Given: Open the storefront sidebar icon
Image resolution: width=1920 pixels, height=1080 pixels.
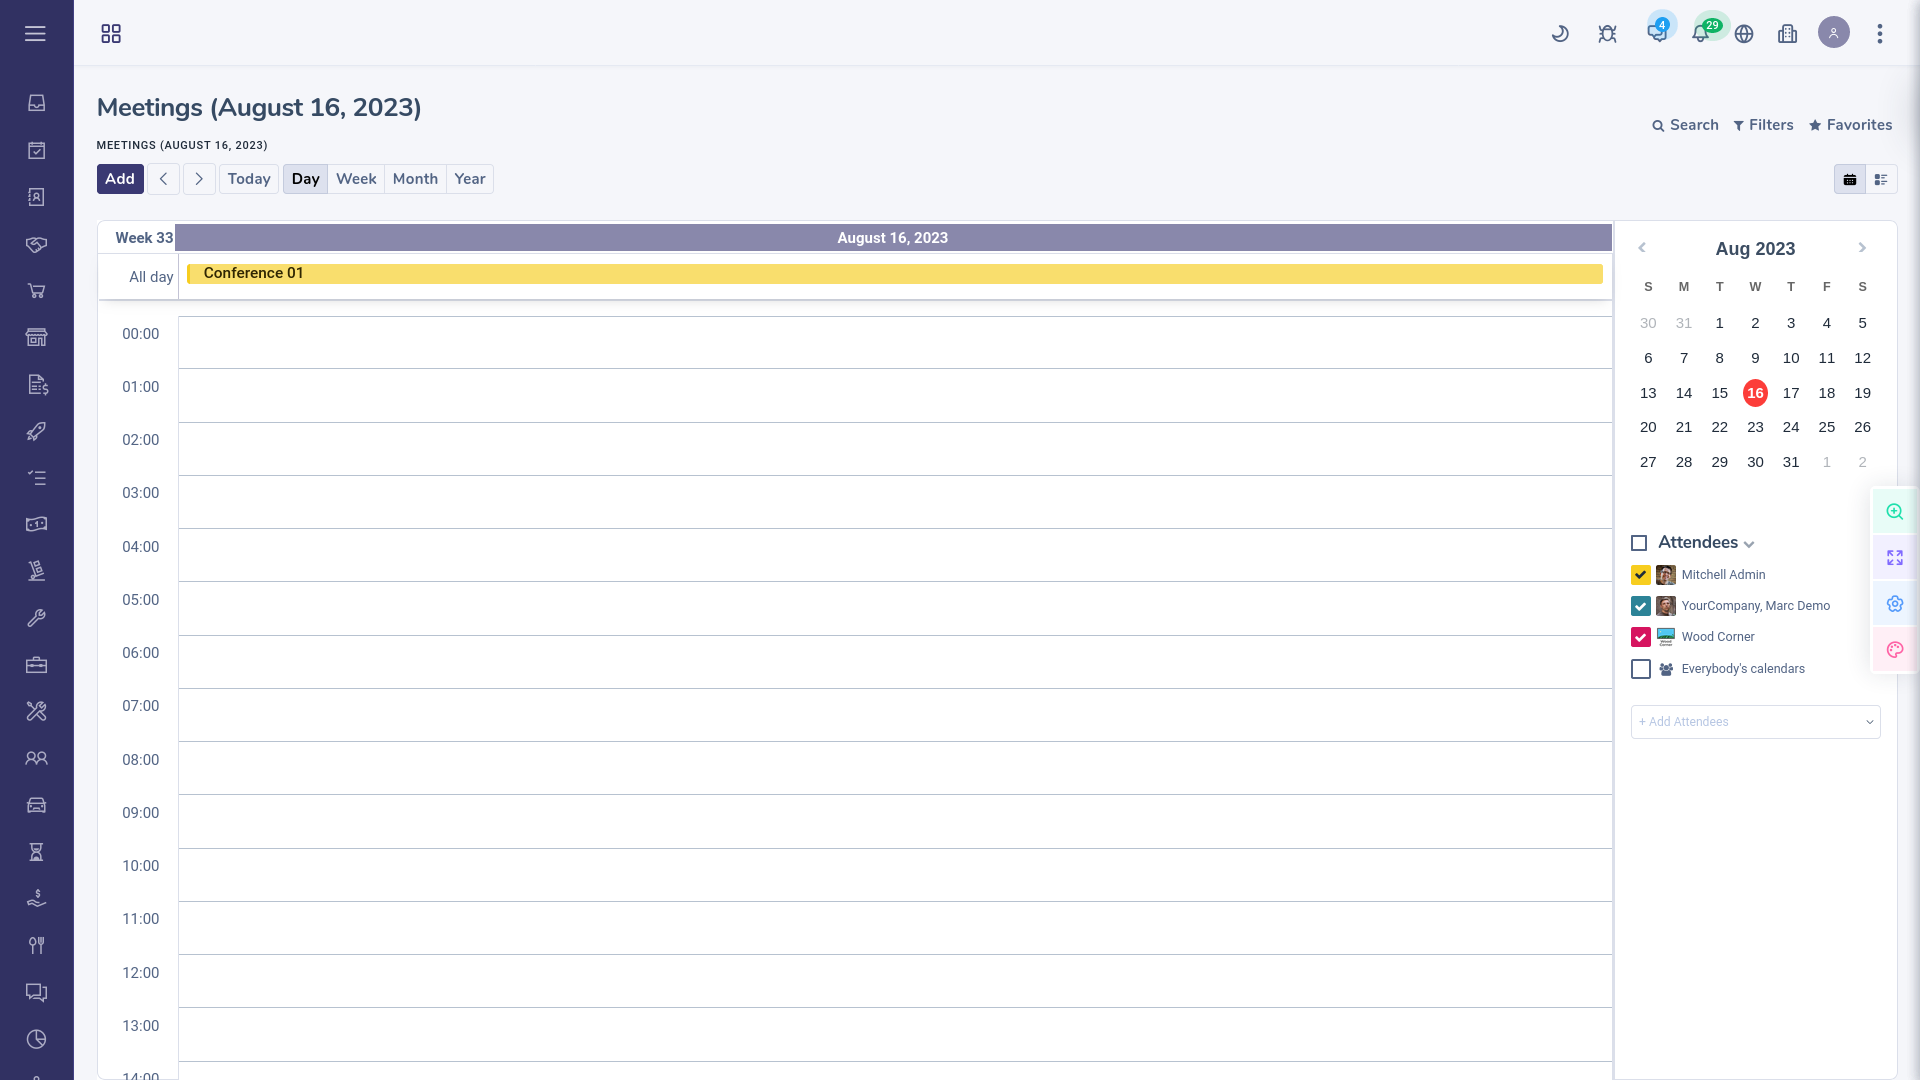Looking at the screenshot, I should [36, 337].
